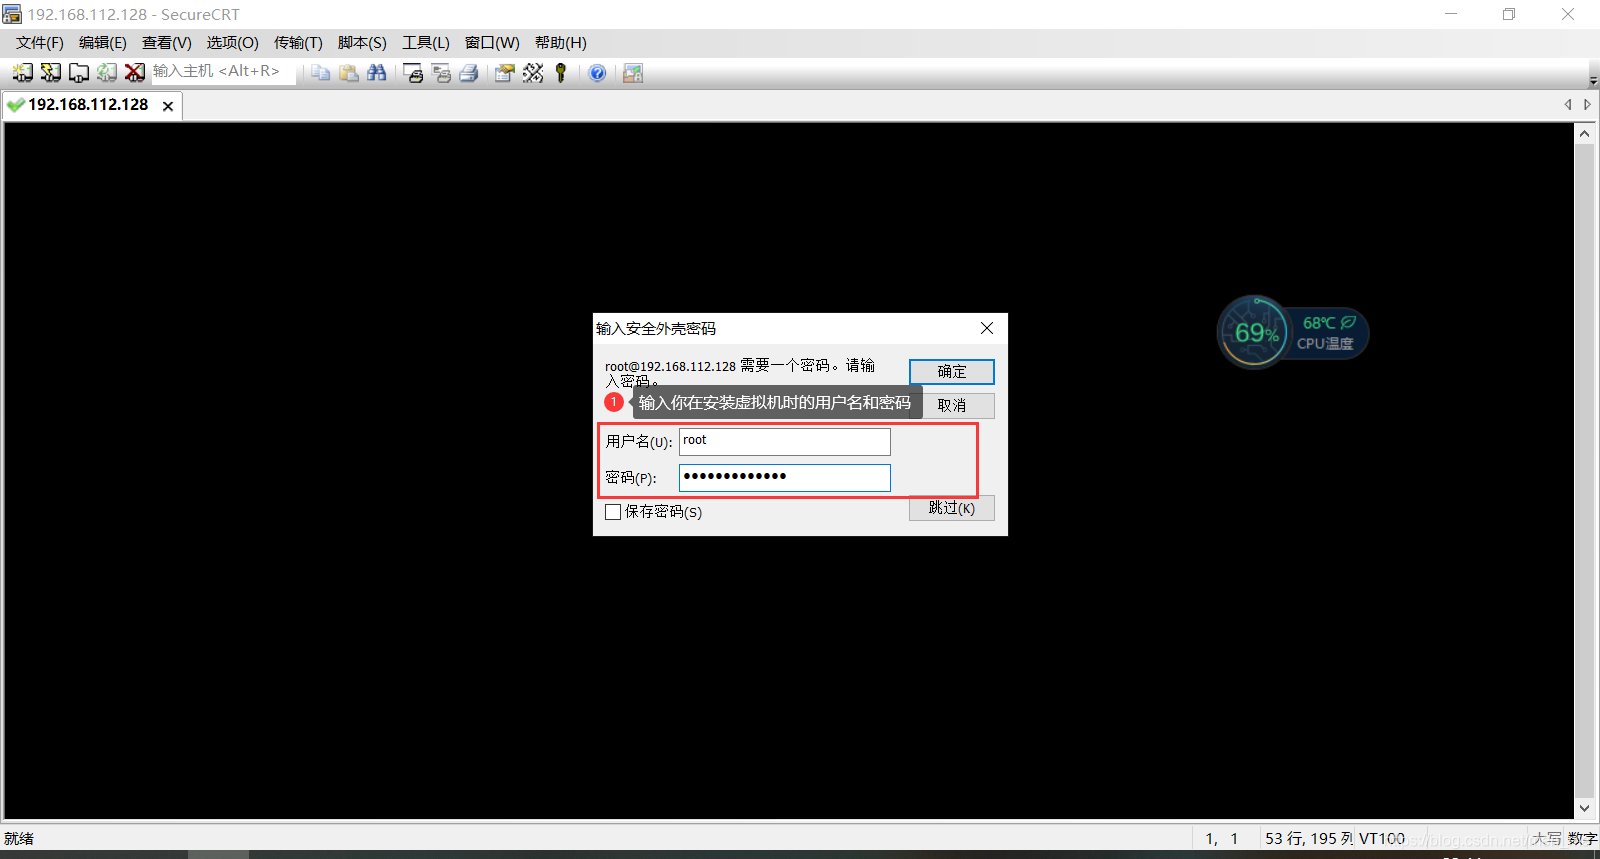Open the 选项(O) menu
Viewport: 1600px width, 859px height.
(233, 43)
